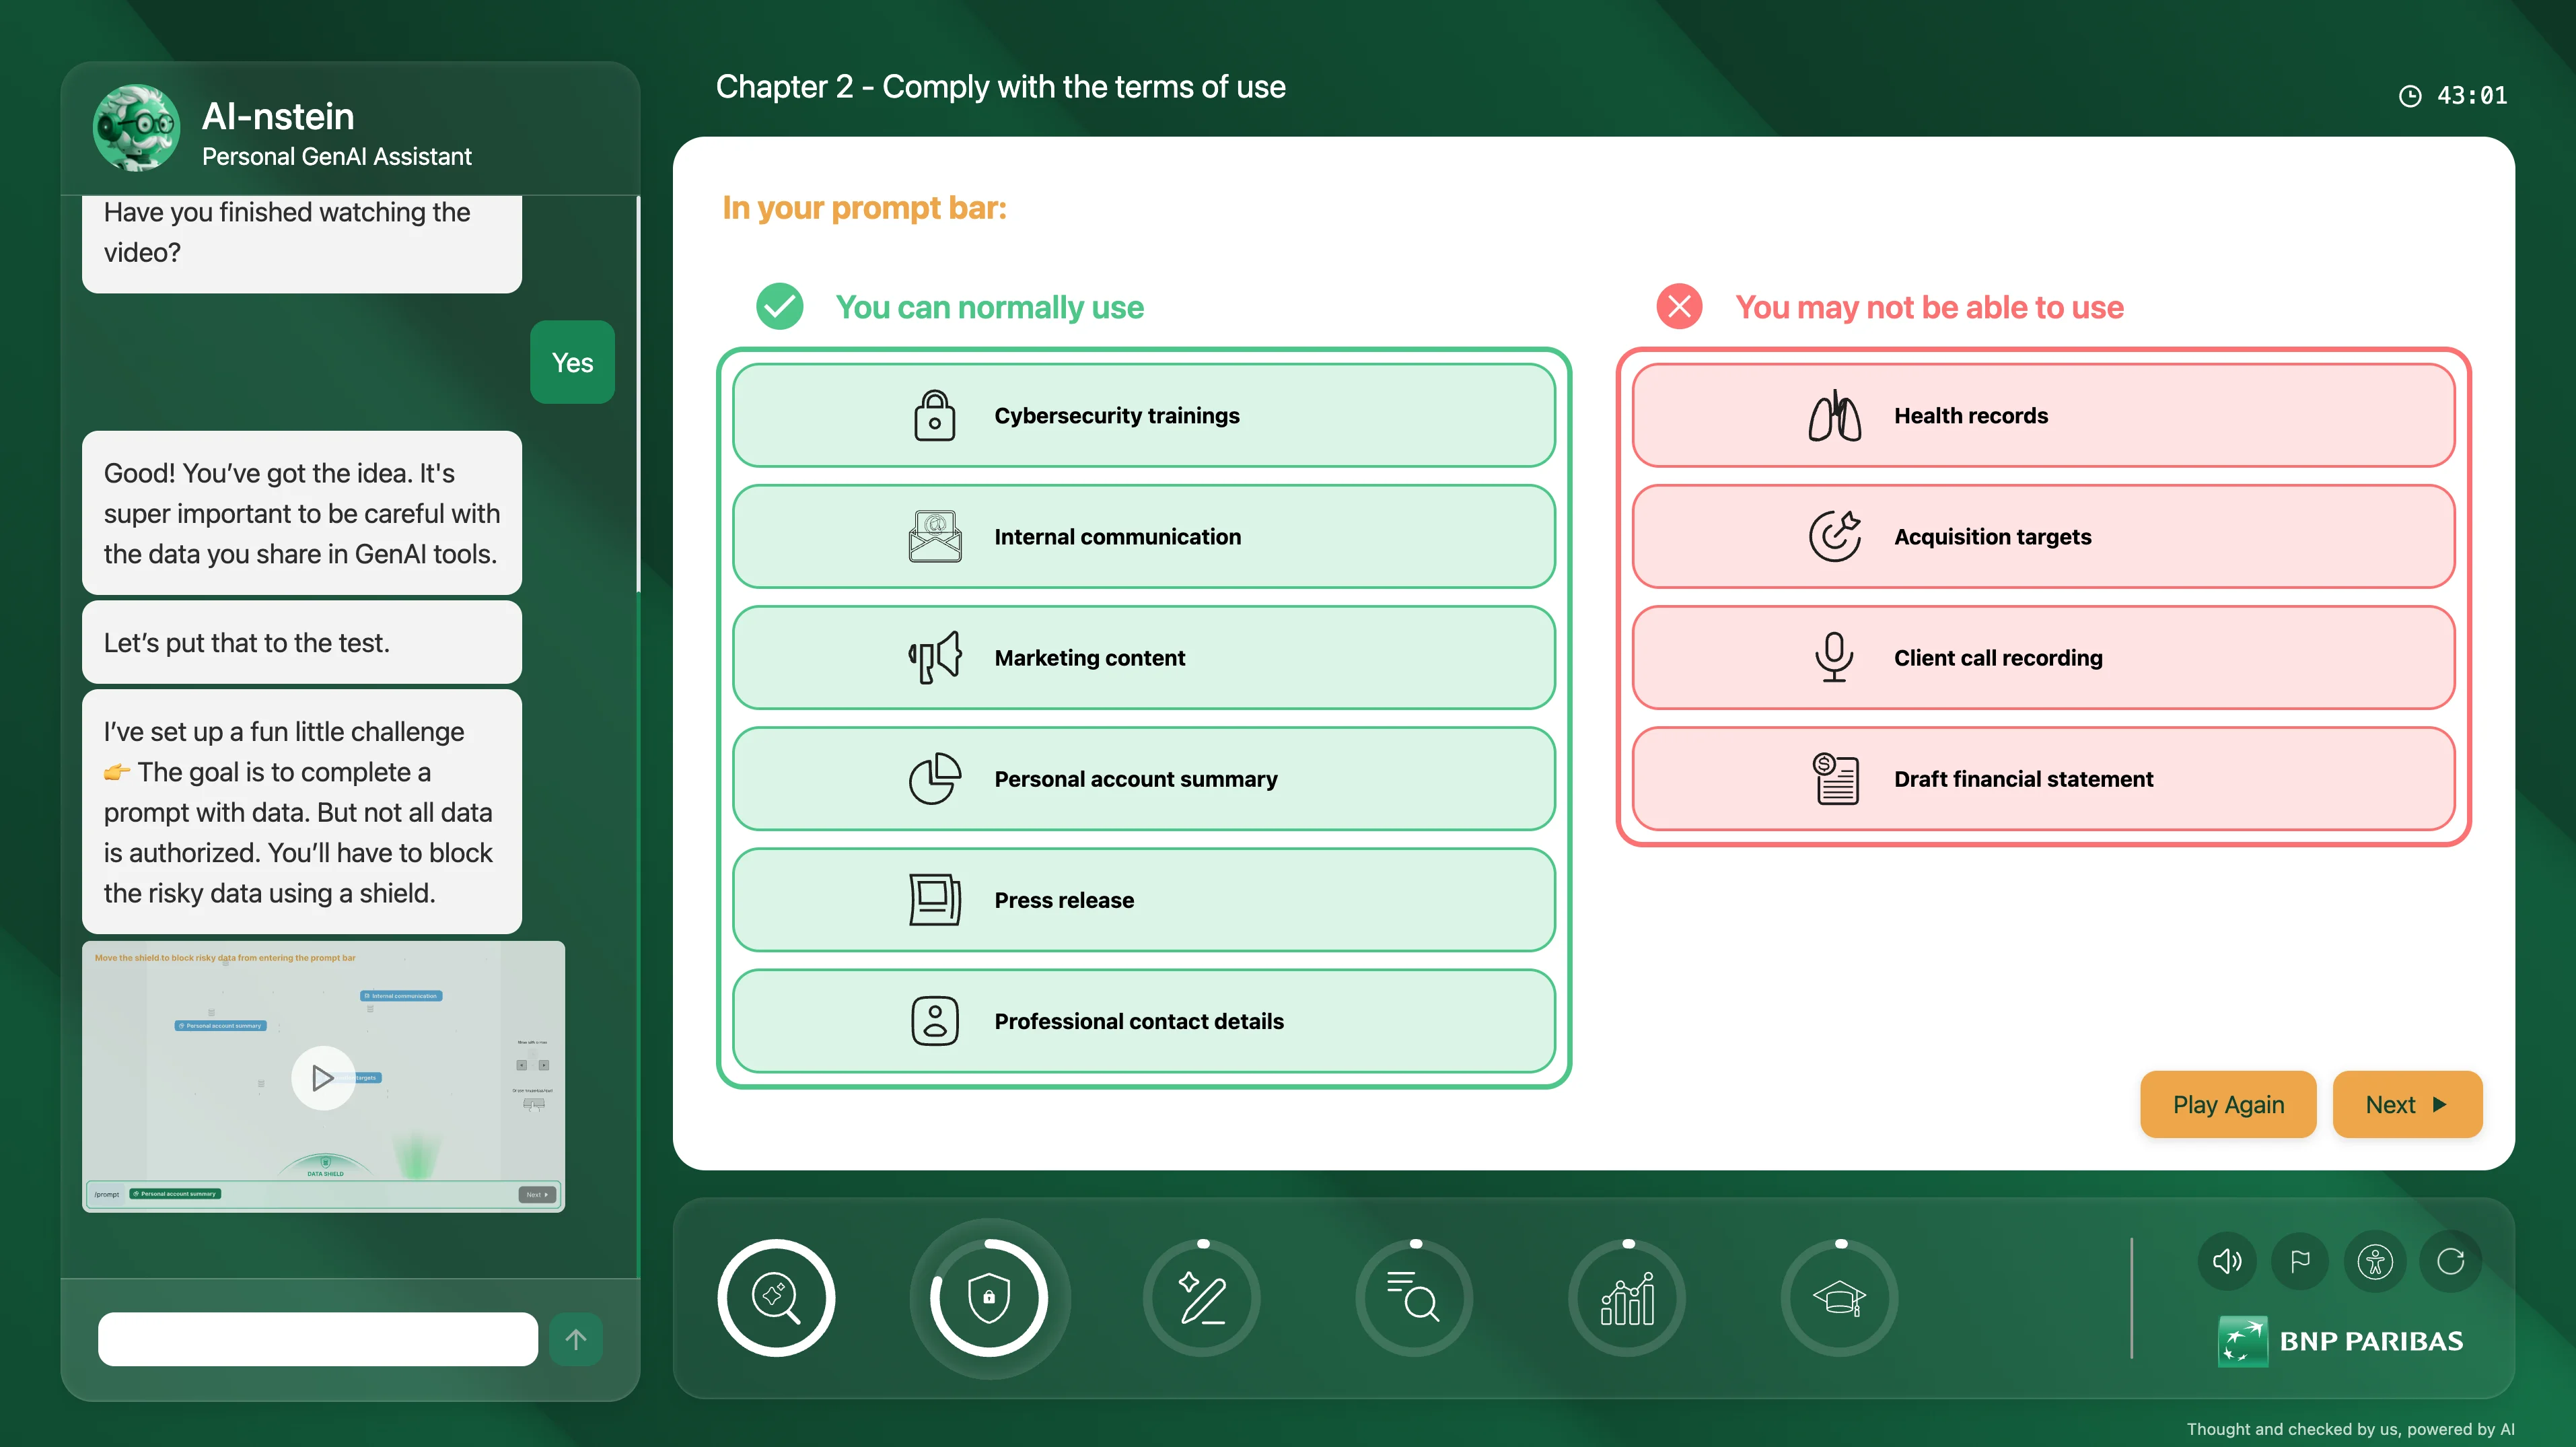Image resolution: width=2576 pixels, height=1447 pixels.
Task: Open the graduation cap chapter icon
Action: [x=1840, y=1297]
